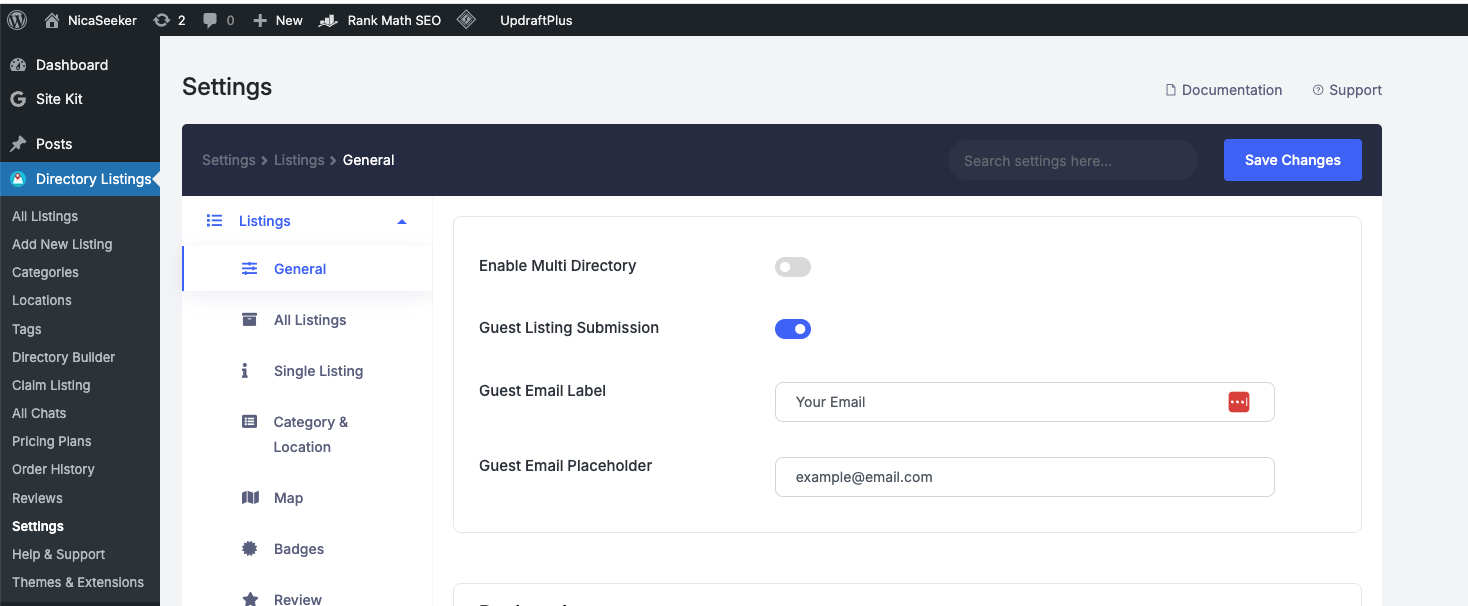Screen dimensions: 1468x606
Task: Click the Map settings icon
Action: click(250, 498)
